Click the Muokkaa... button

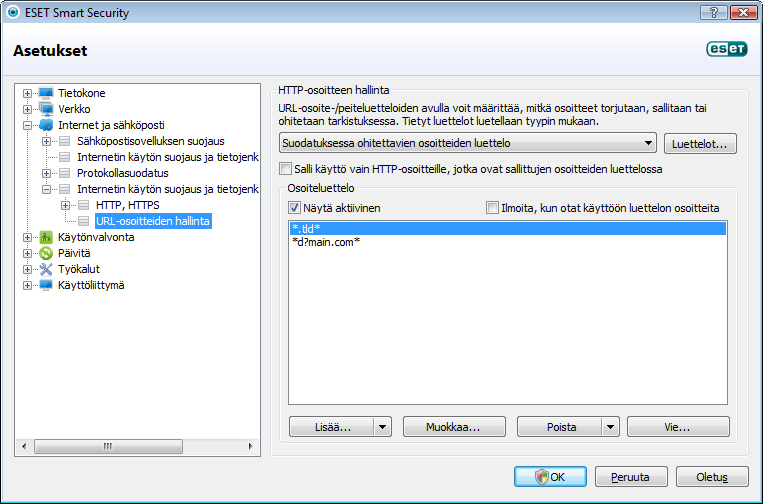click(x=454, y=427)
